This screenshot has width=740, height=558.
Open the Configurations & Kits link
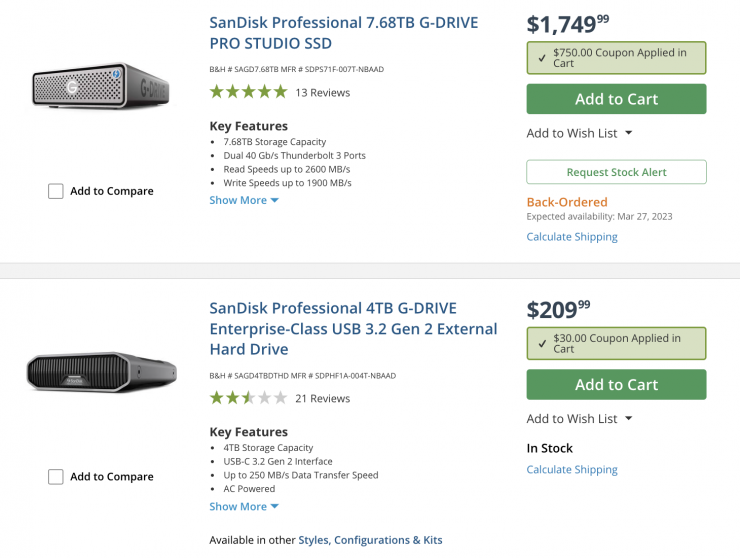click(x=388, y=540)
